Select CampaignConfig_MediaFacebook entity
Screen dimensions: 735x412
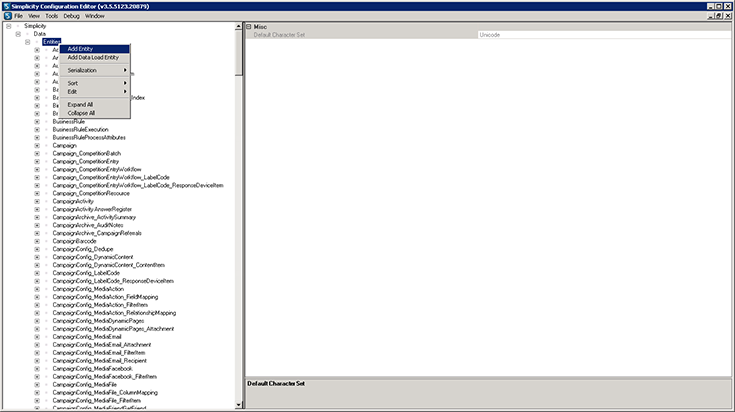(92, 369)
